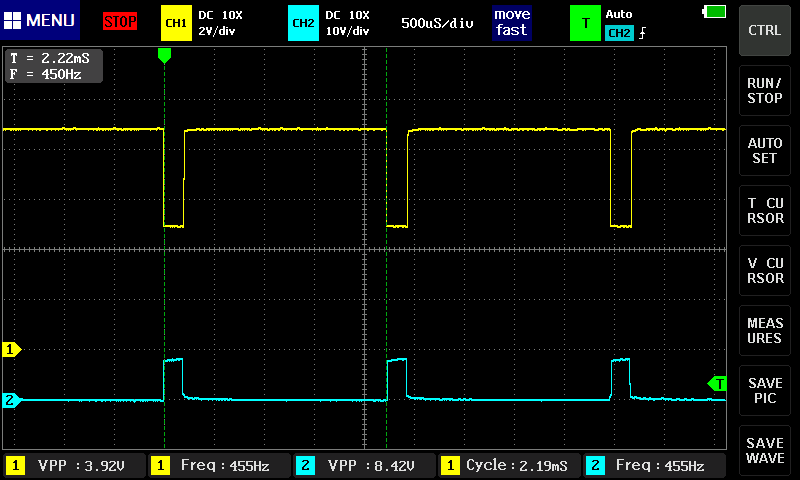Viewport: 800px width, 480px height.
Task: Click the Auto trigger mode label
Action: pyautogui.click(x=619, y=14)
